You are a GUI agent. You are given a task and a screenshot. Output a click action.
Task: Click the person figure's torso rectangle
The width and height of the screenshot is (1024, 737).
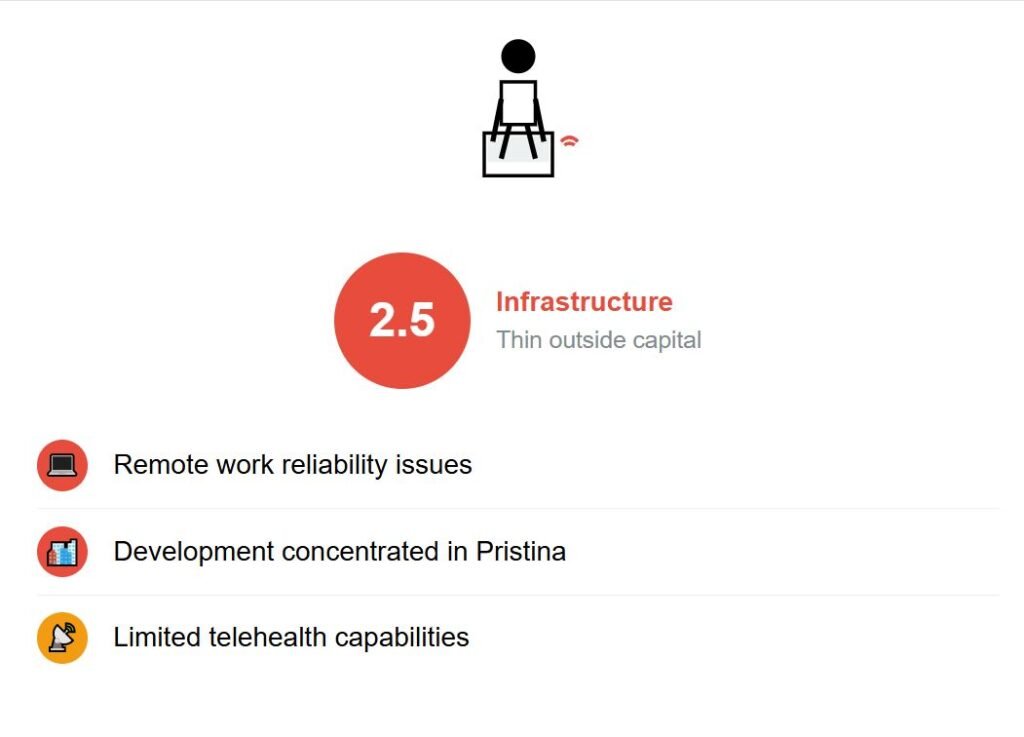518,100
